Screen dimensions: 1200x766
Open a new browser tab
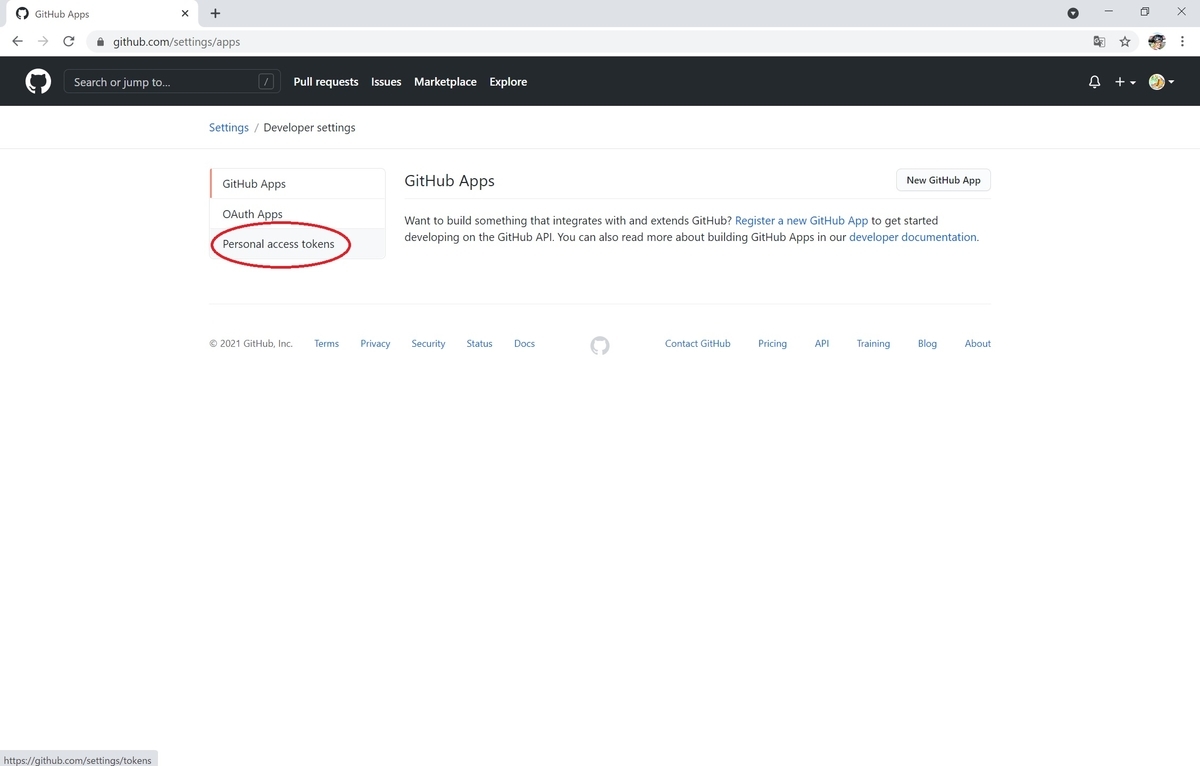[215, 14]
